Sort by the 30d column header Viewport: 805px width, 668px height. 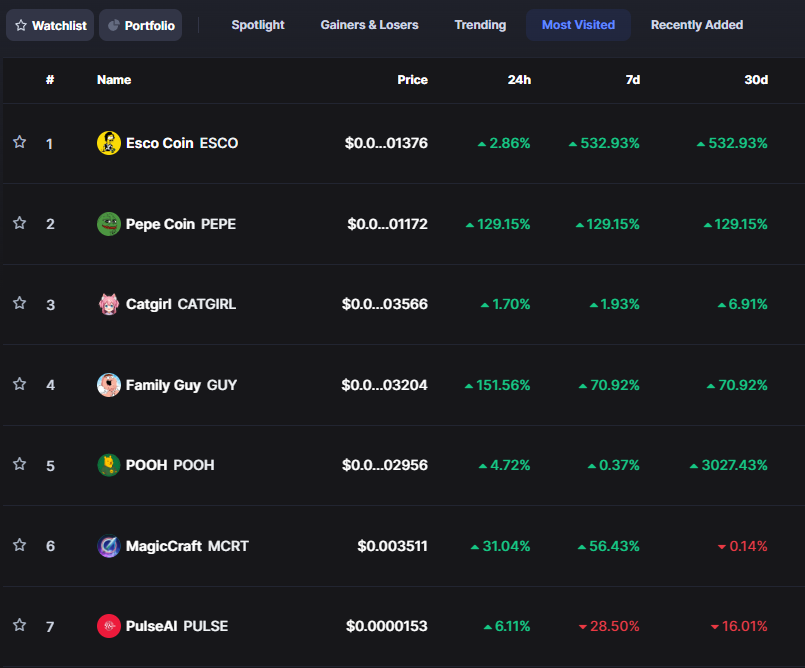point(756,80)
